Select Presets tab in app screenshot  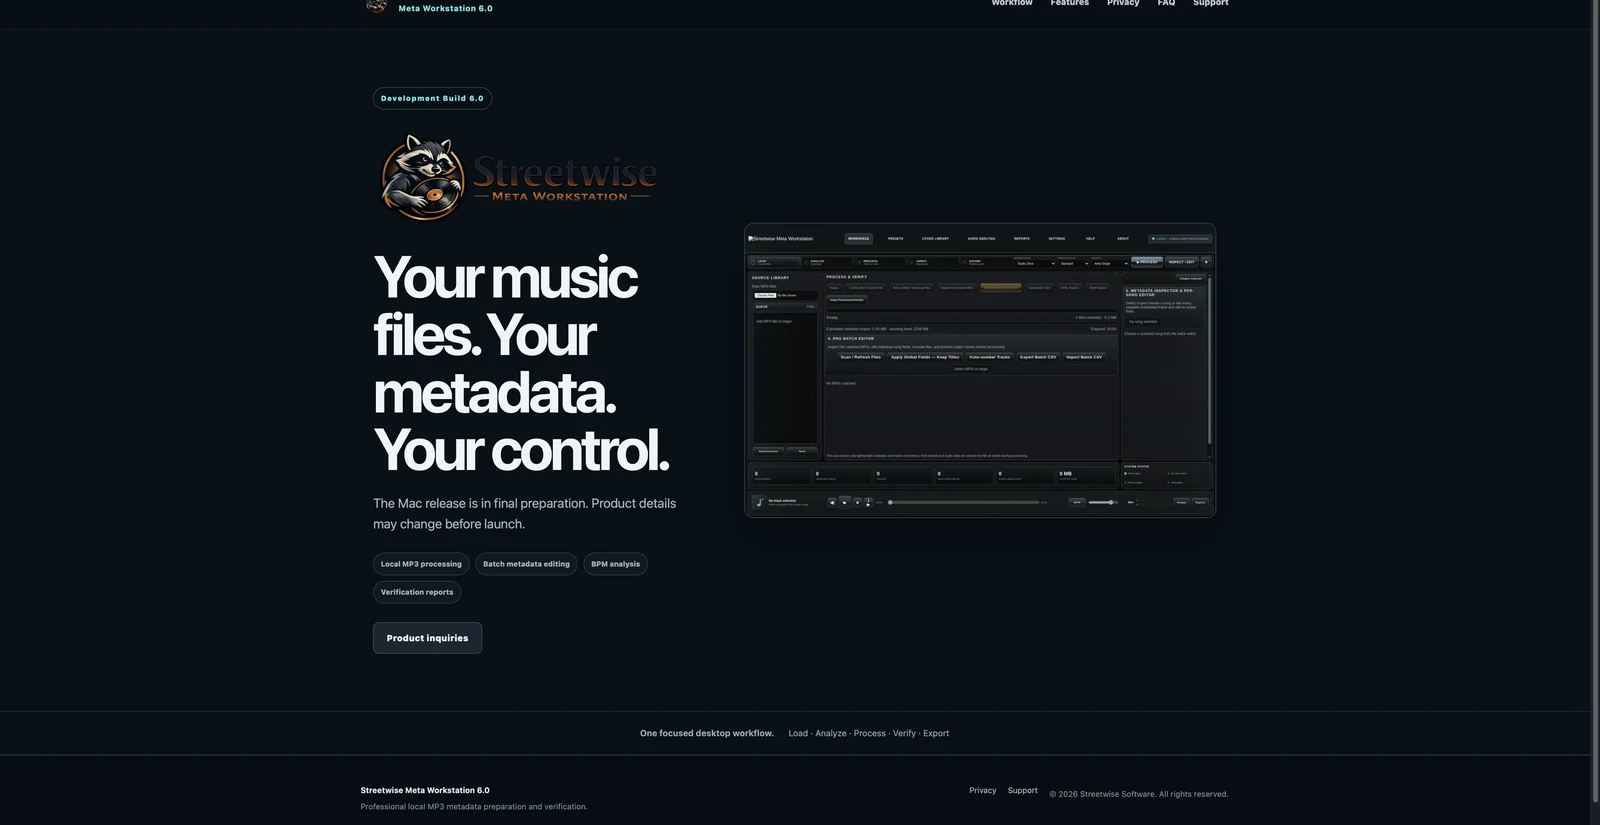[895, 238]
